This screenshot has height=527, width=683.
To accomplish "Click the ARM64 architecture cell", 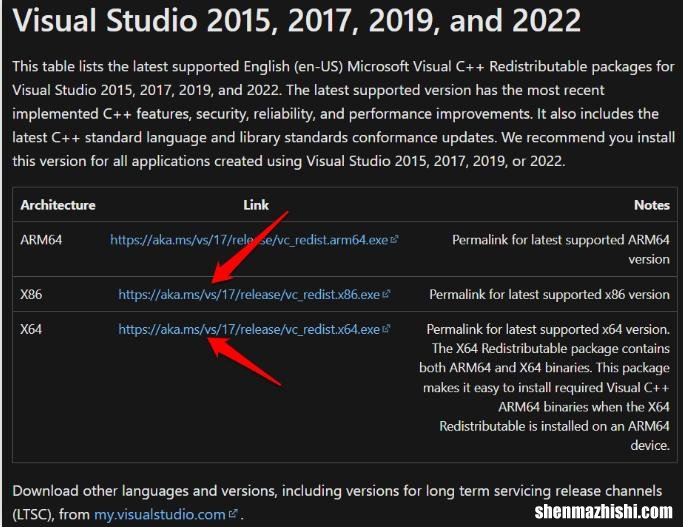I will (x=41, y=240).
